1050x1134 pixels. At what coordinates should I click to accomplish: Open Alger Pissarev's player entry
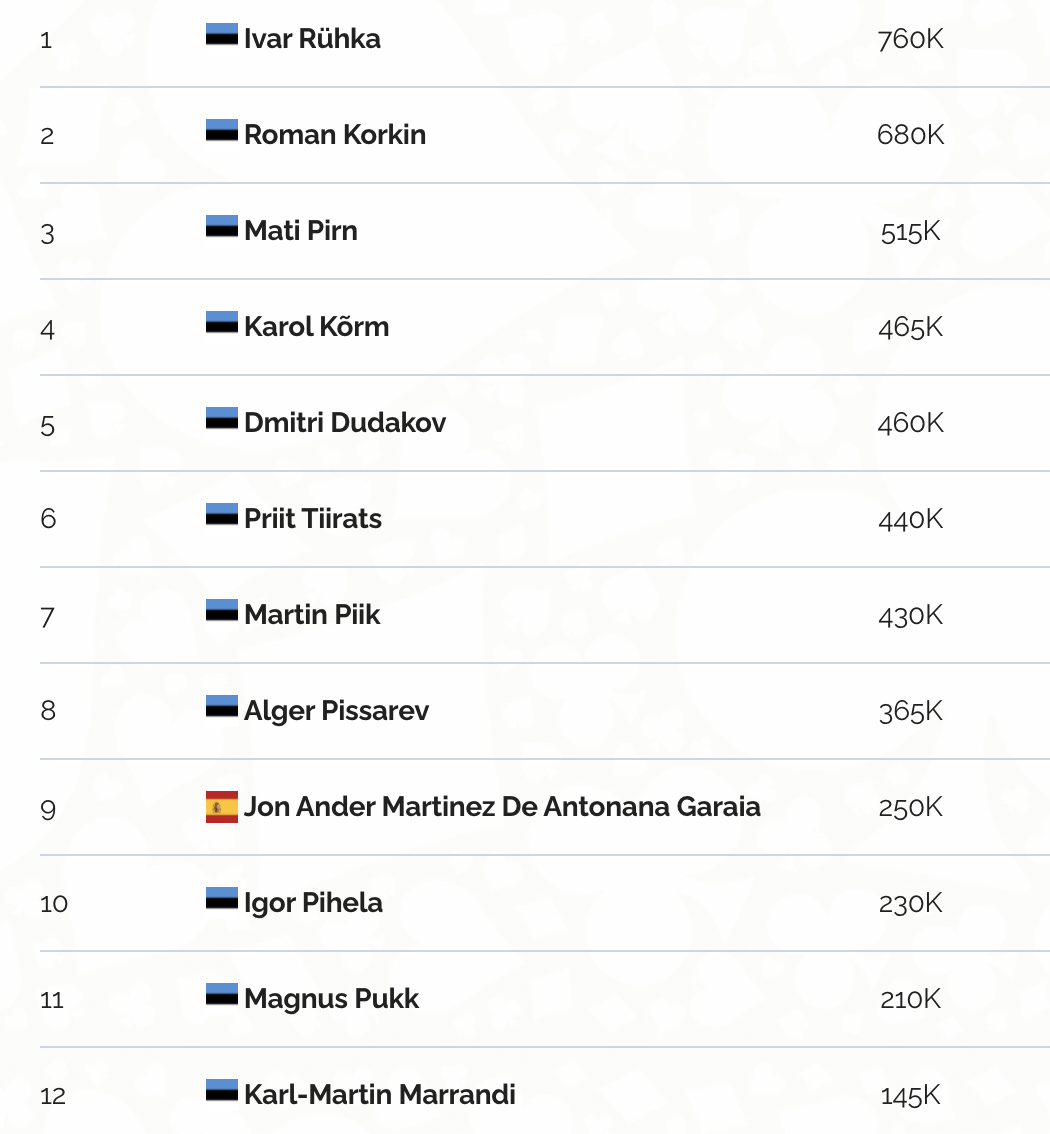[336, 711]
